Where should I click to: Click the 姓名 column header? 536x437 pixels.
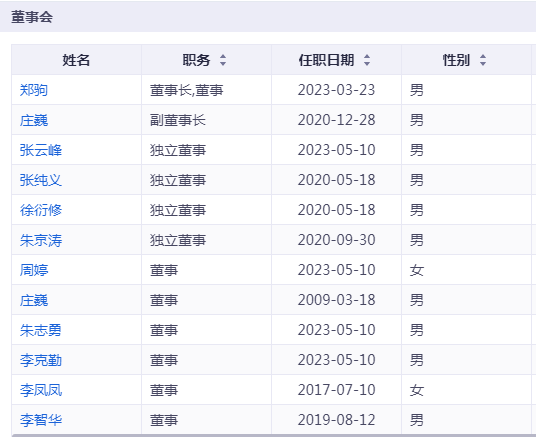pos(76,60)
